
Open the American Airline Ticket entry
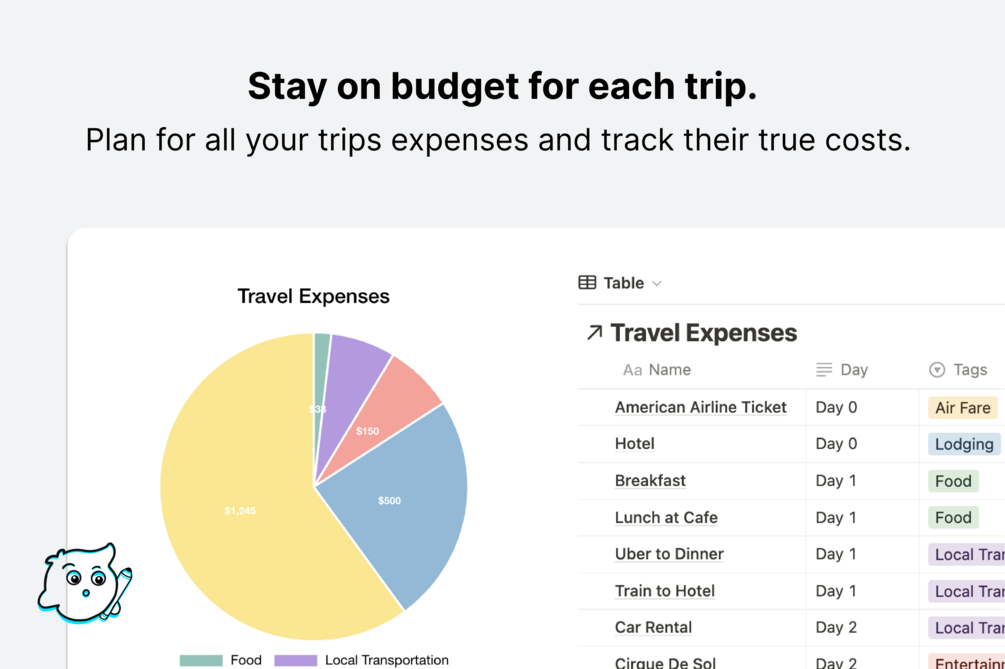pos(700,407)
